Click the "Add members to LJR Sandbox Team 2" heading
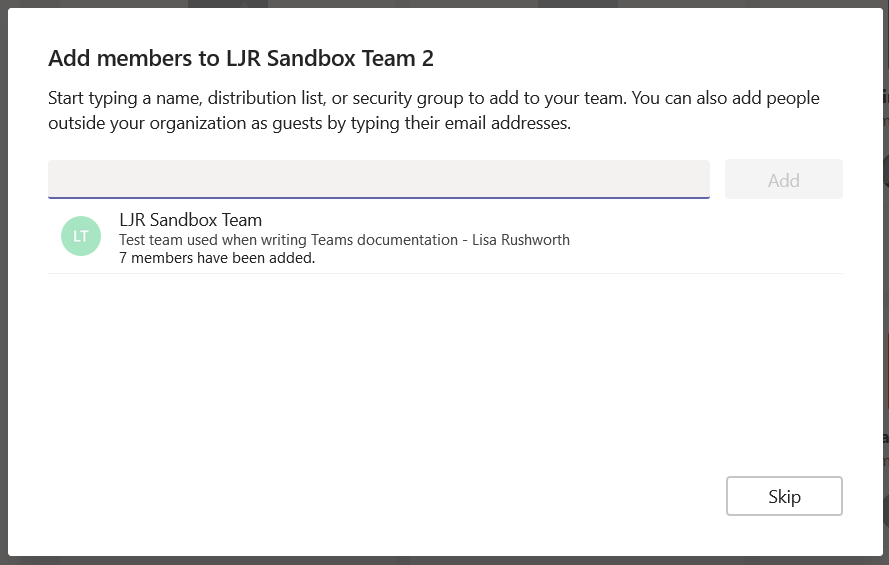Image resolution: width=889 pixels, height=565 pixels. [241, 58]
